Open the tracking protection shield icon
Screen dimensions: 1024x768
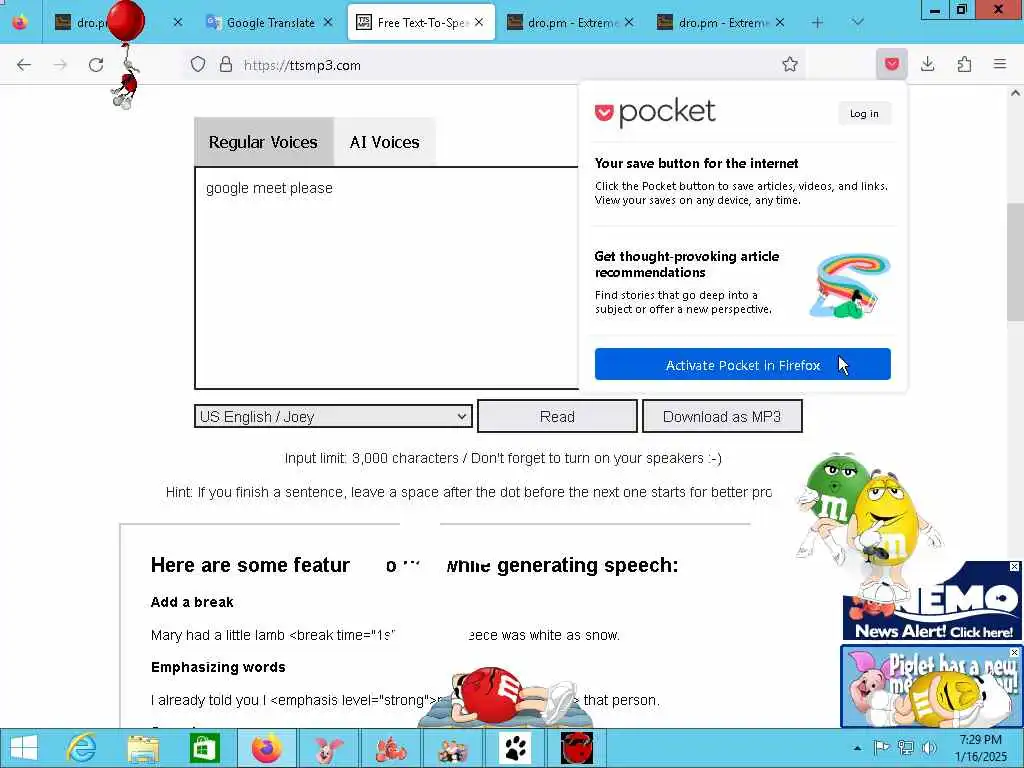[x=198, y=65]
